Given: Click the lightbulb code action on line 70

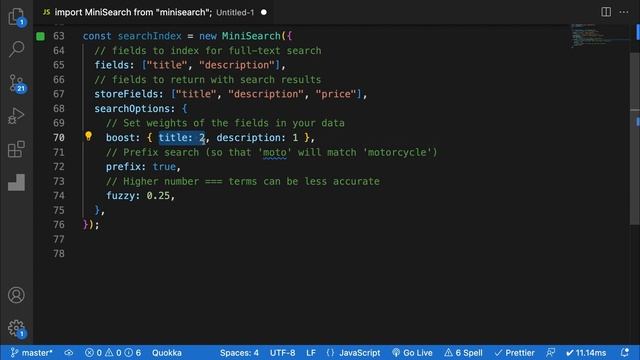Looking at the screenshot, I should click(88, 136).
